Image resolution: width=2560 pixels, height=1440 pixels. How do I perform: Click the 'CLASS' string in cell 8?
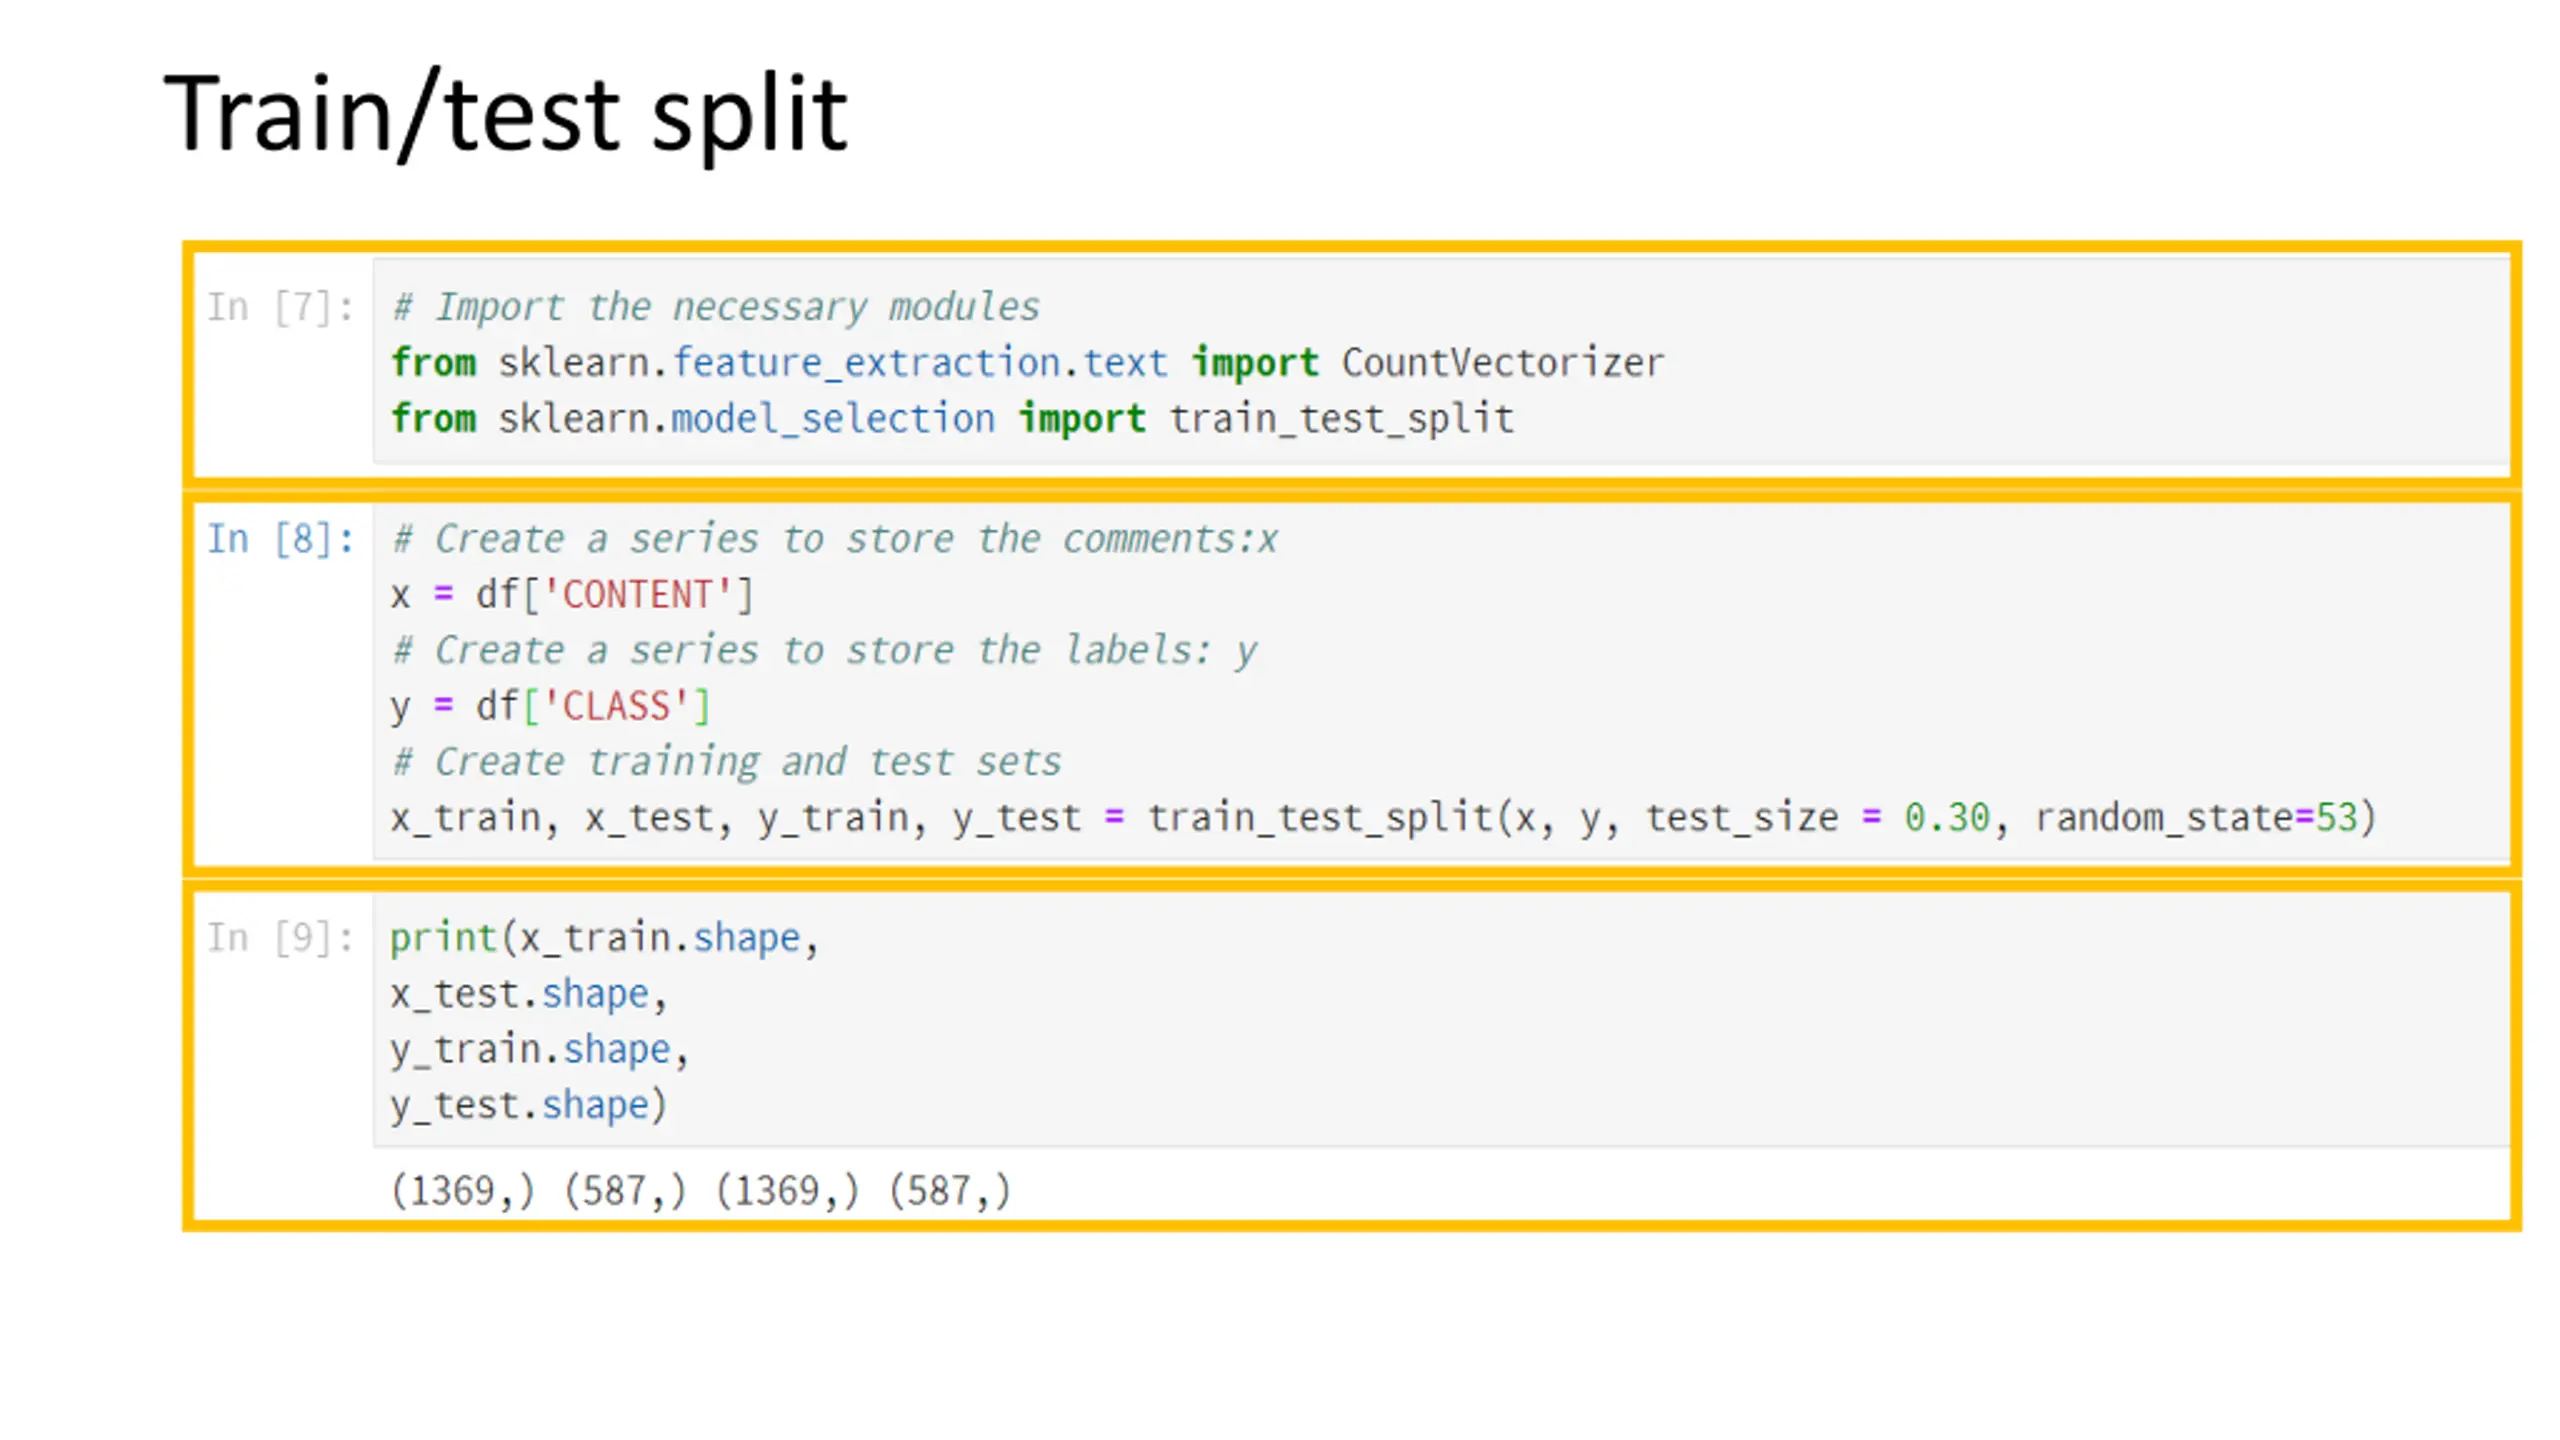coord(615,707)
